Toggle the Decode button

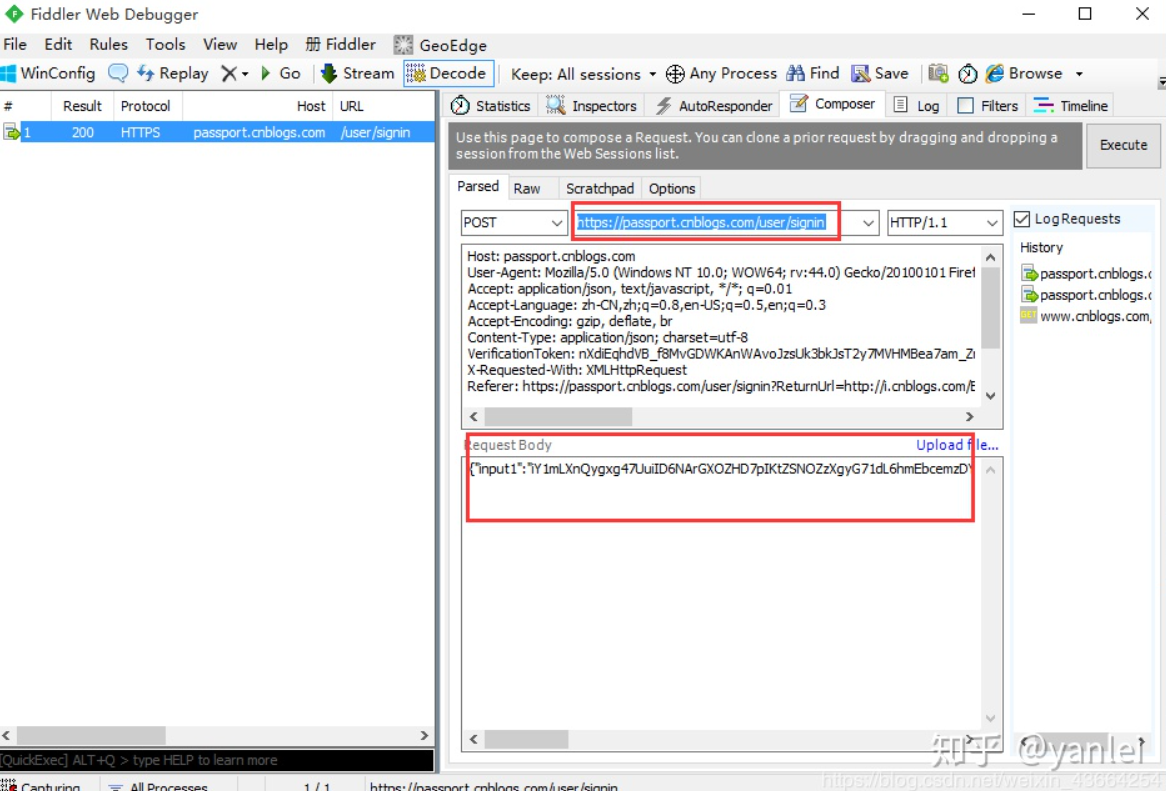pos(448,74)
